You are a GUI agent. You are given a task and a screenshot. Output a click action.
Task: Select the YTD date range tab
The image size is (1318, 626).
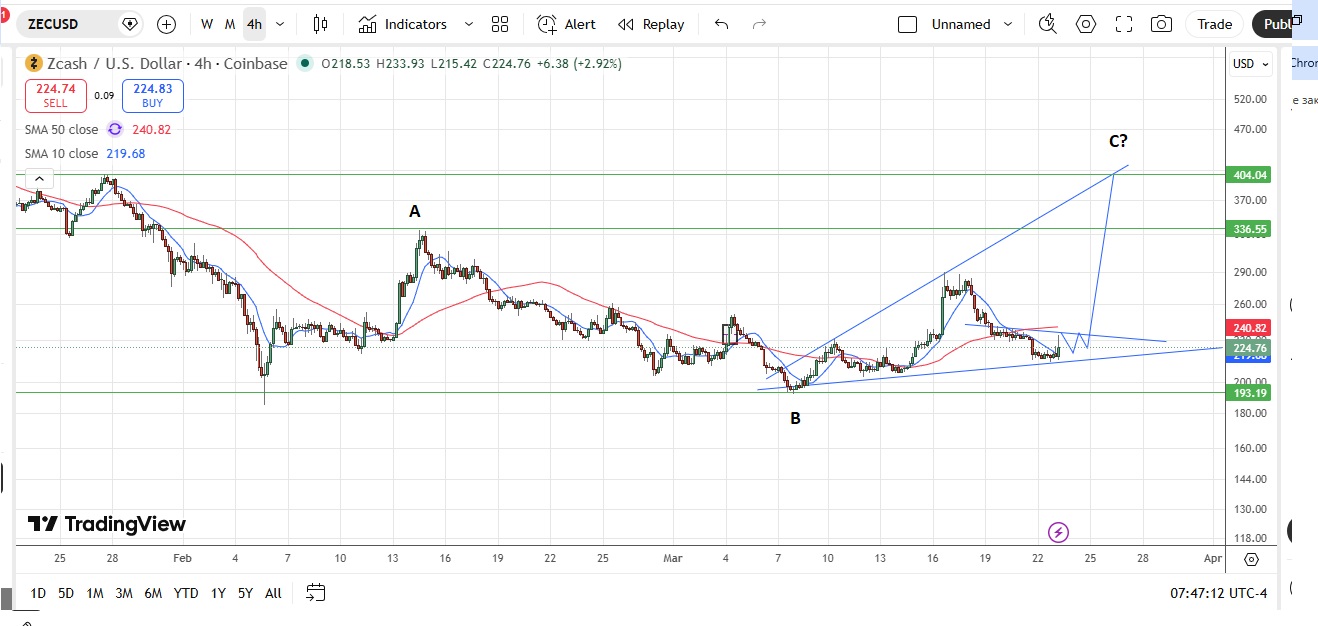185,593
